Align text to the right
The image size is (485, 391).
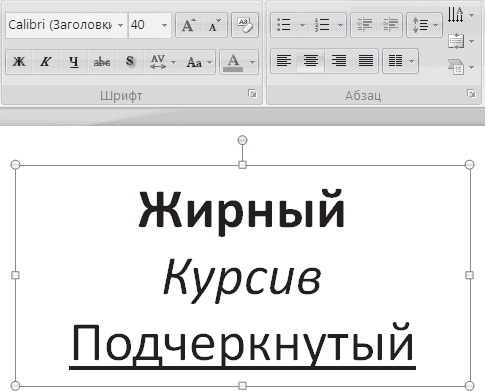coord(338,61)
